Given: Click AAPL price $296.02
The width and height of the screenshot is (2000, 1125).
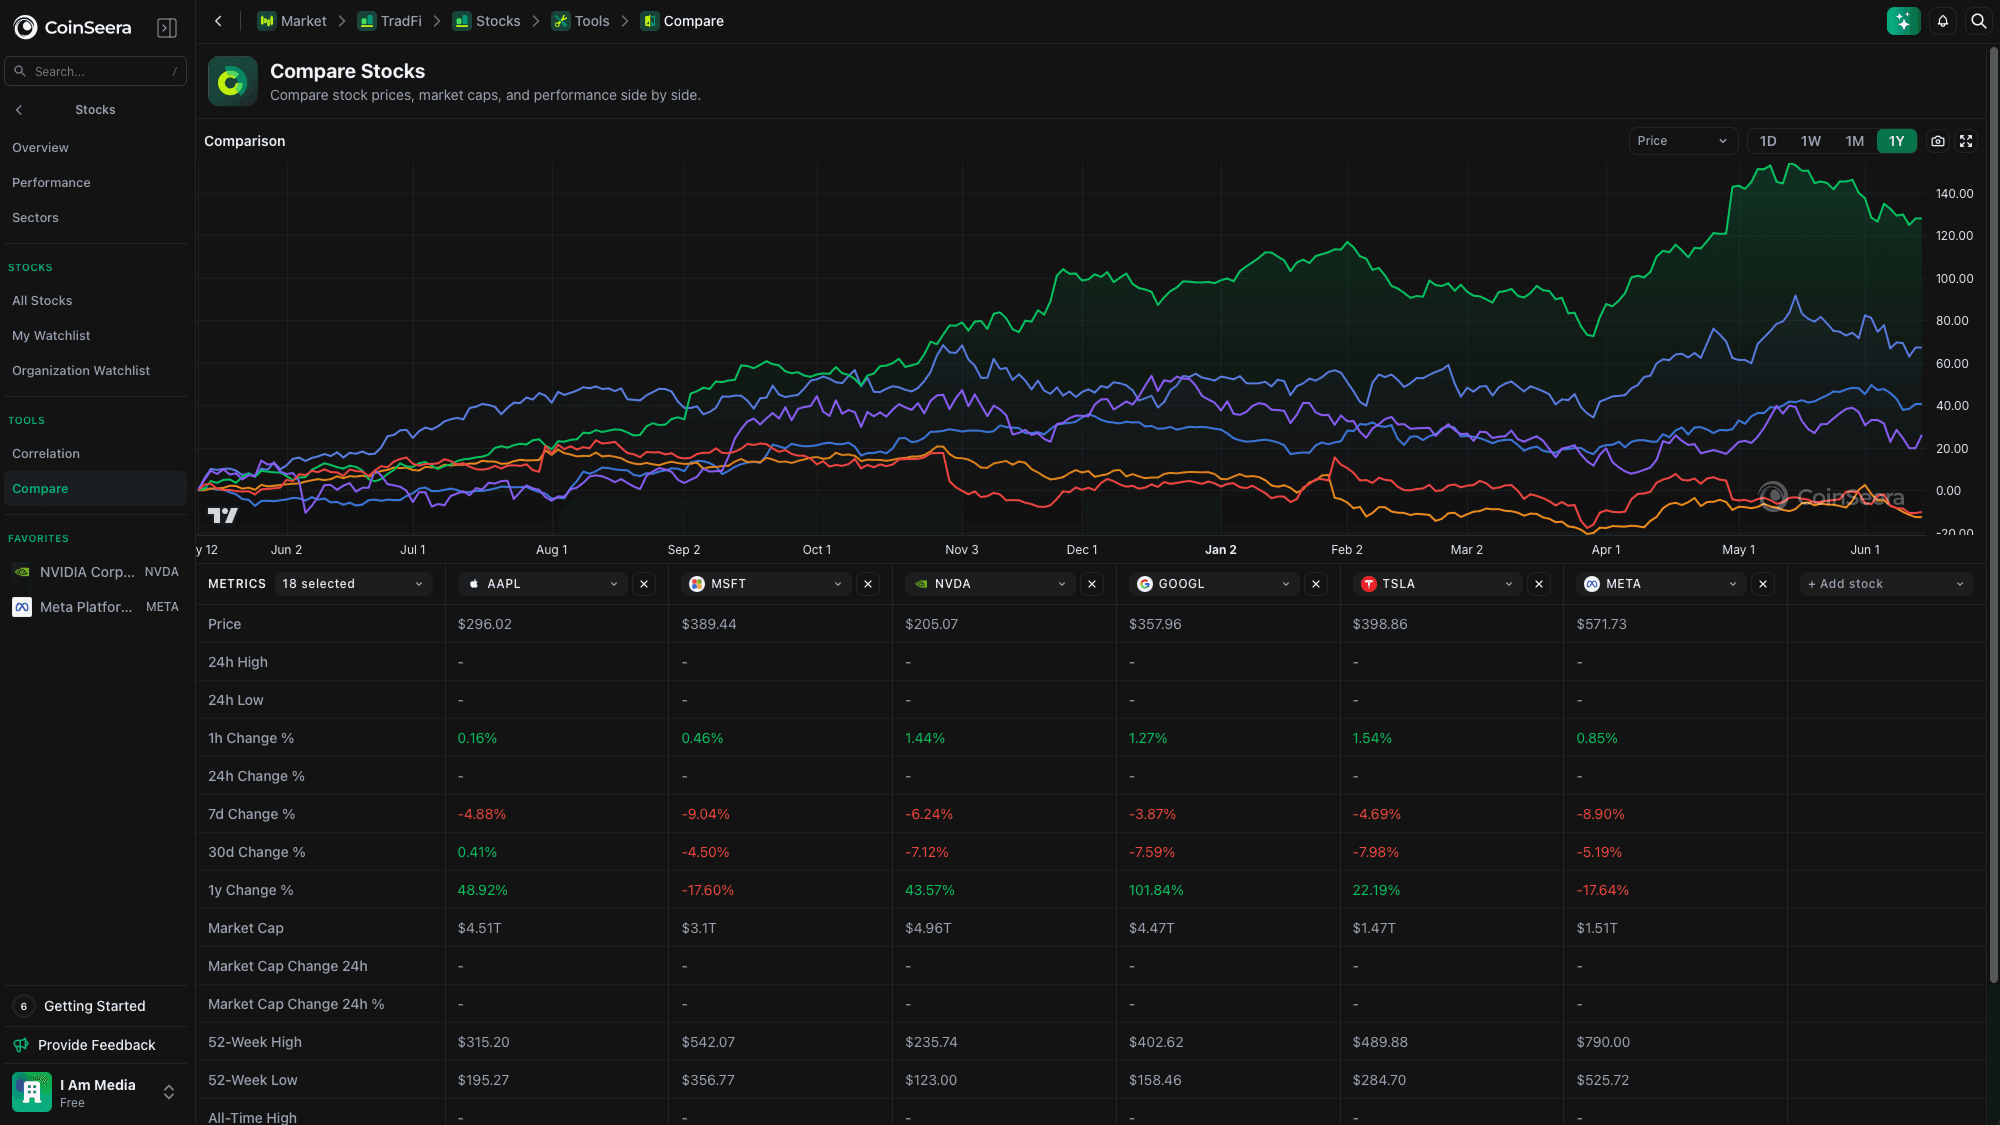Looking at the screenshot, I should coord(484,624).
